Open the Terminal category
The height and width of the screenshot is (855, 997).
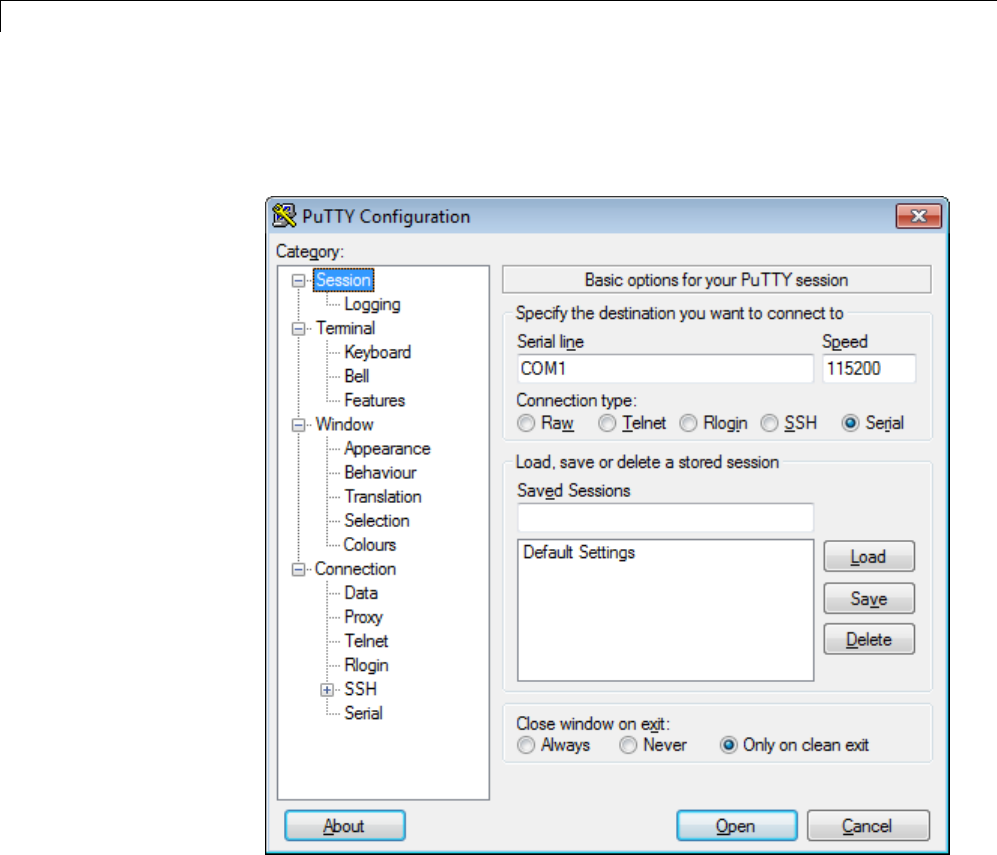pos(345,329)
